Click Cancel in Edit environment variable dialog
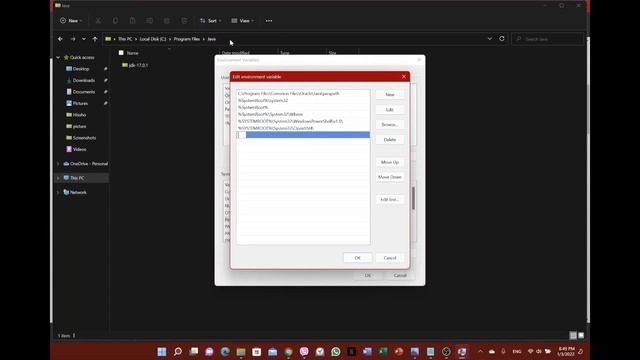640x360 pixels. (390, 258)
